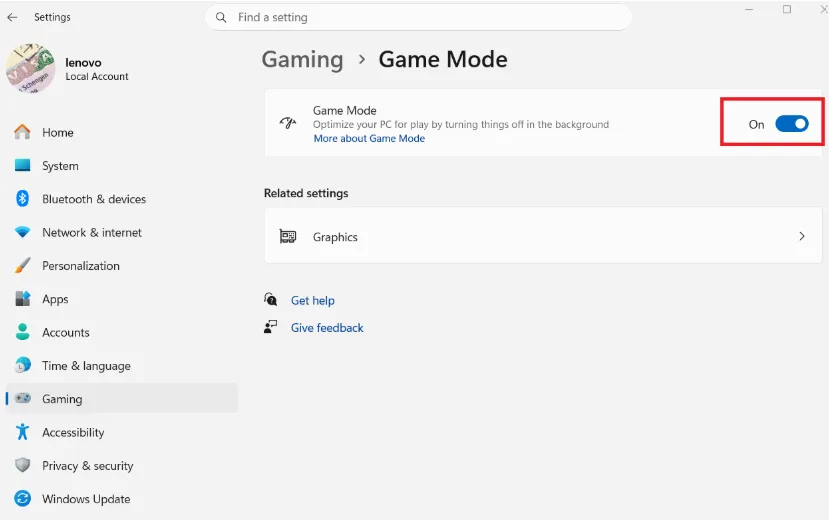Click the Graphics related setting label
Viewport: 829px width, 520px height.
click(335, 237)
